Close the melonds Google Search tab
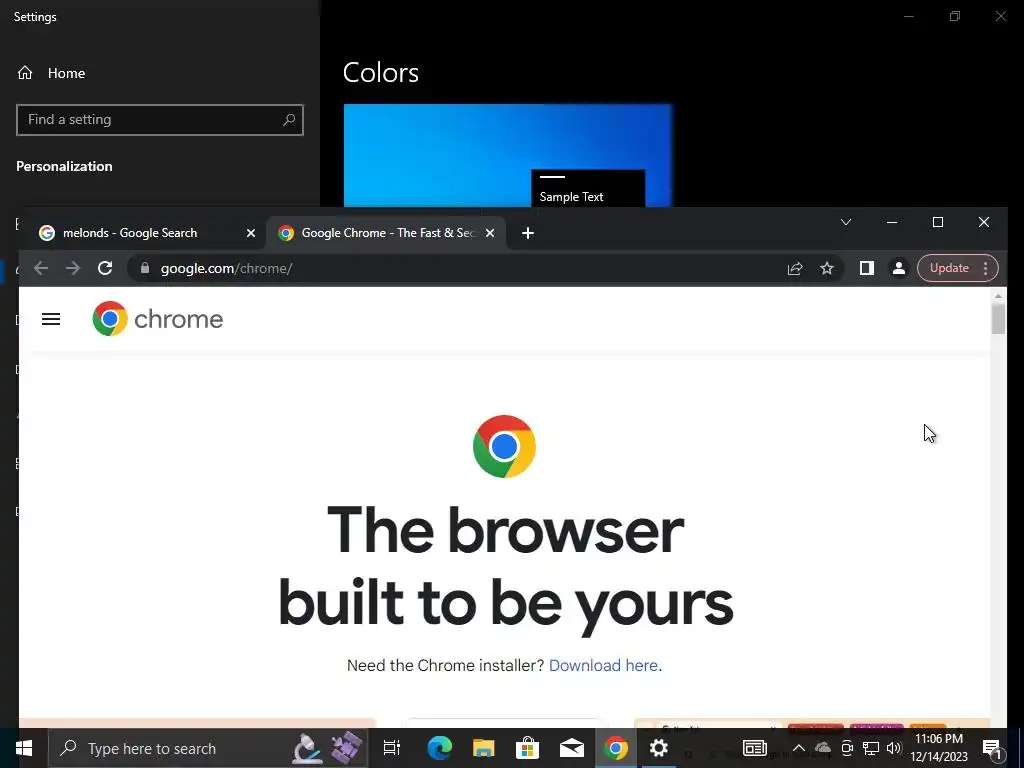This screenshot has width=1024, height=768. point(251,233)
